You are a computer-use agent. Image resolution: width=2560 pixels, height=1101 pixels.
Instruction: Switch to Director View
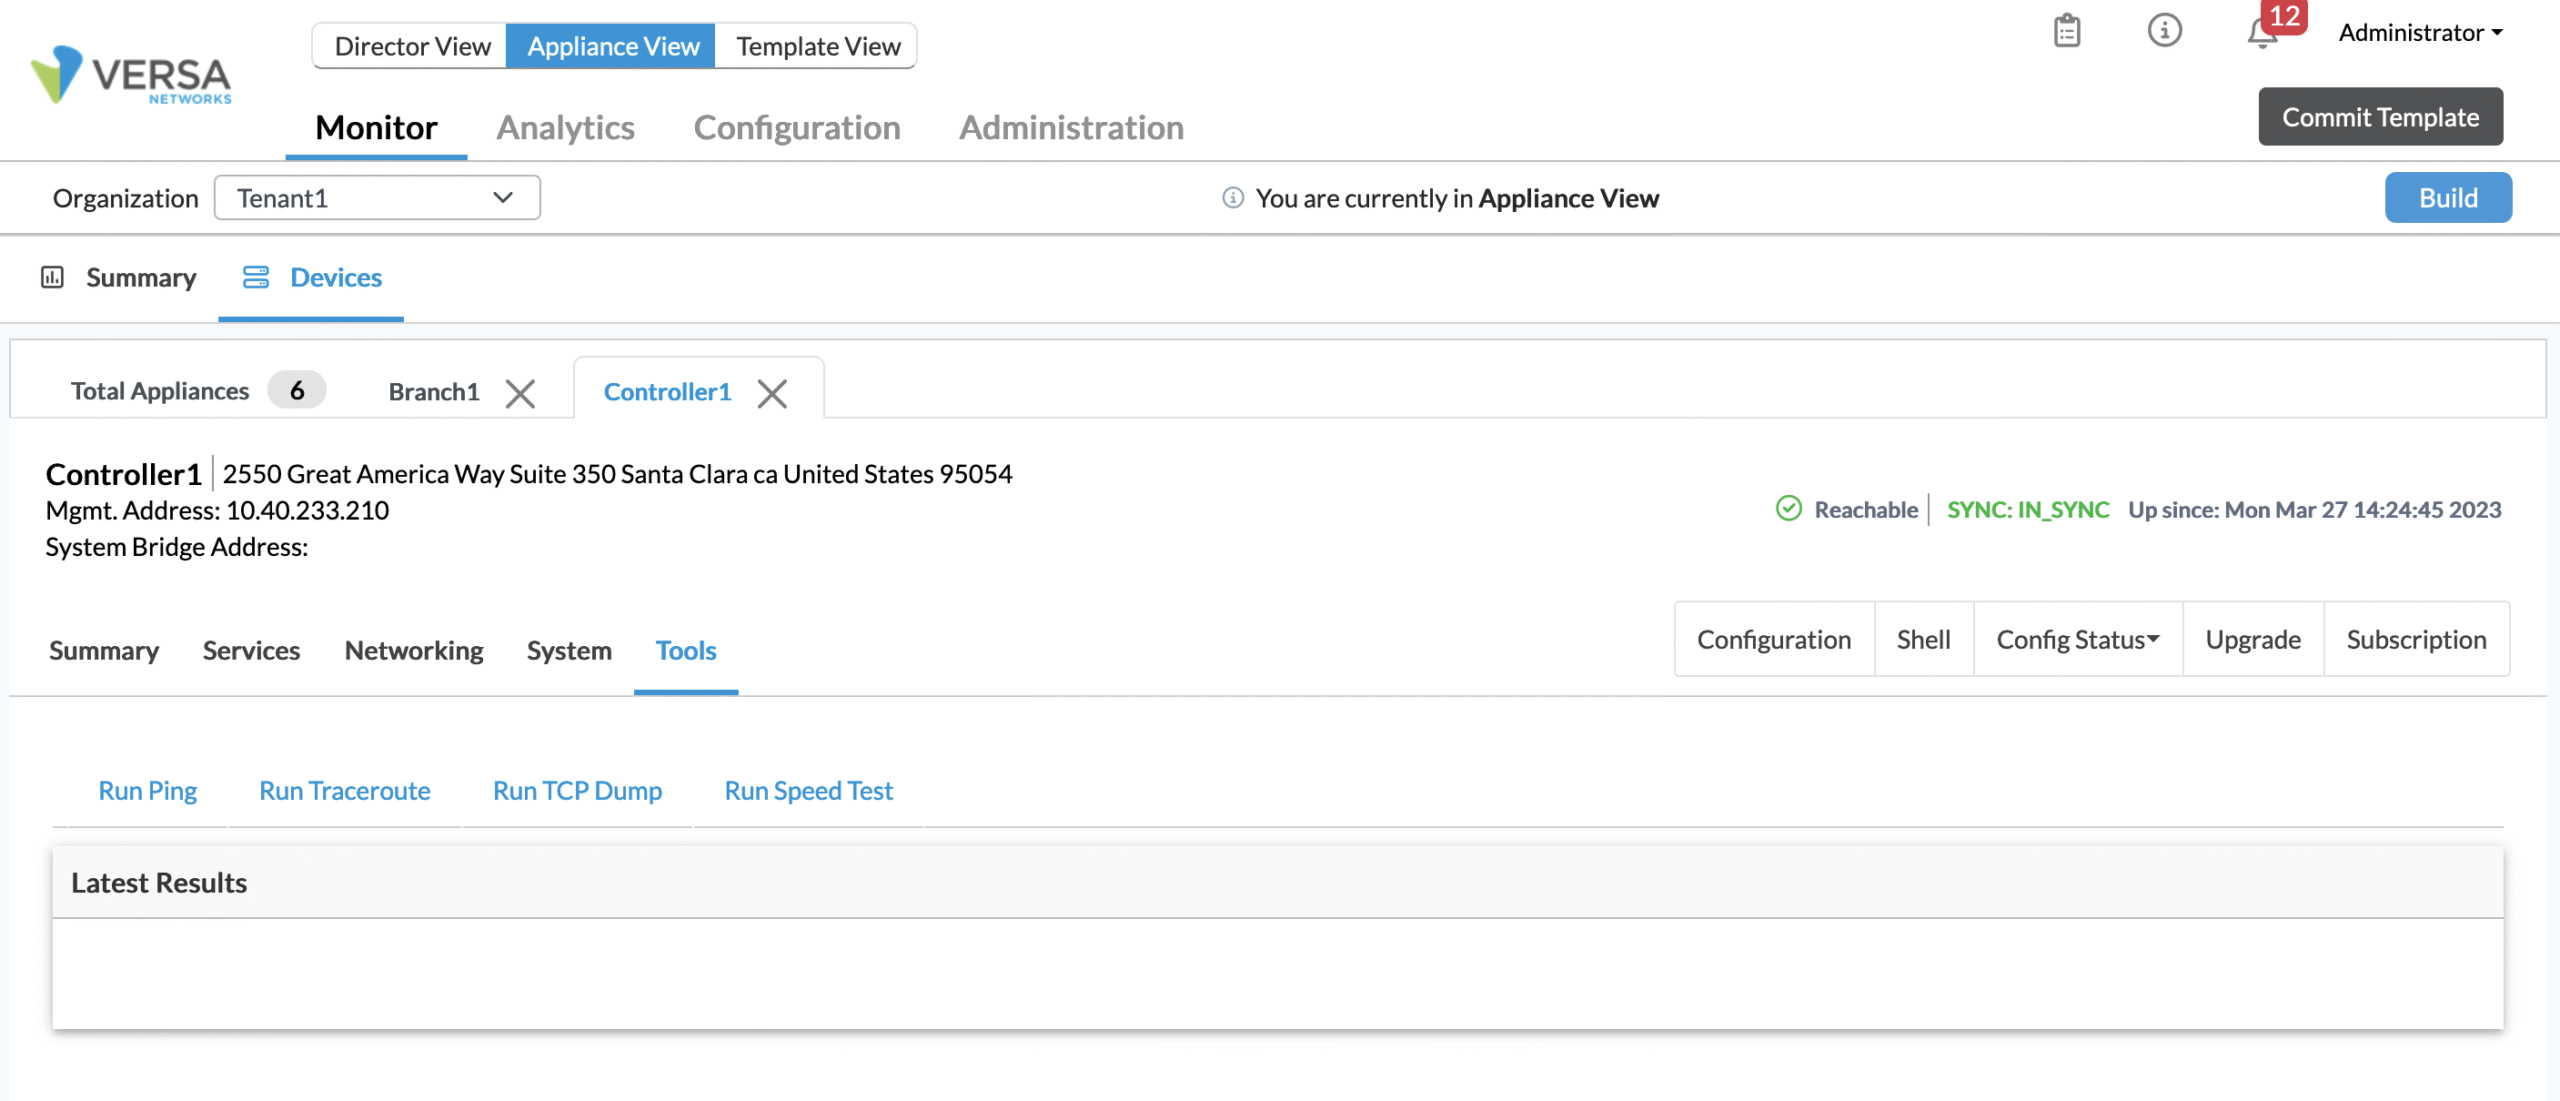[x=411, y=46]
